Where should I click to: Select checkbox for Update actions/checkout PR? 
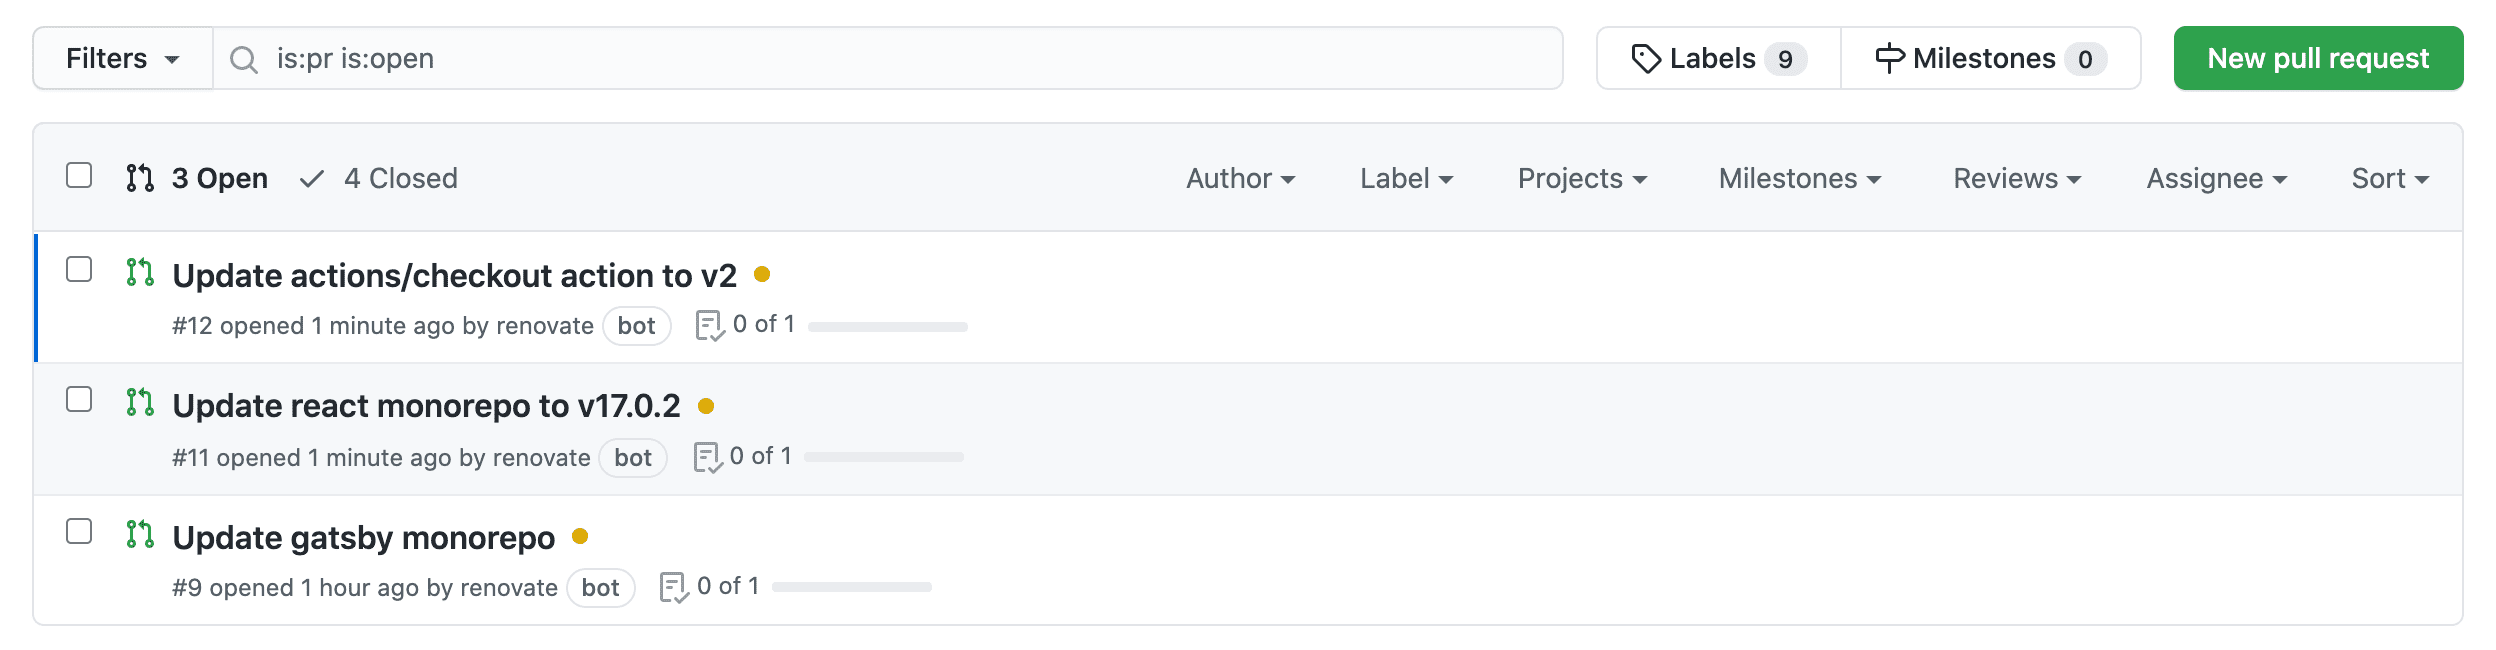(79, 269)
